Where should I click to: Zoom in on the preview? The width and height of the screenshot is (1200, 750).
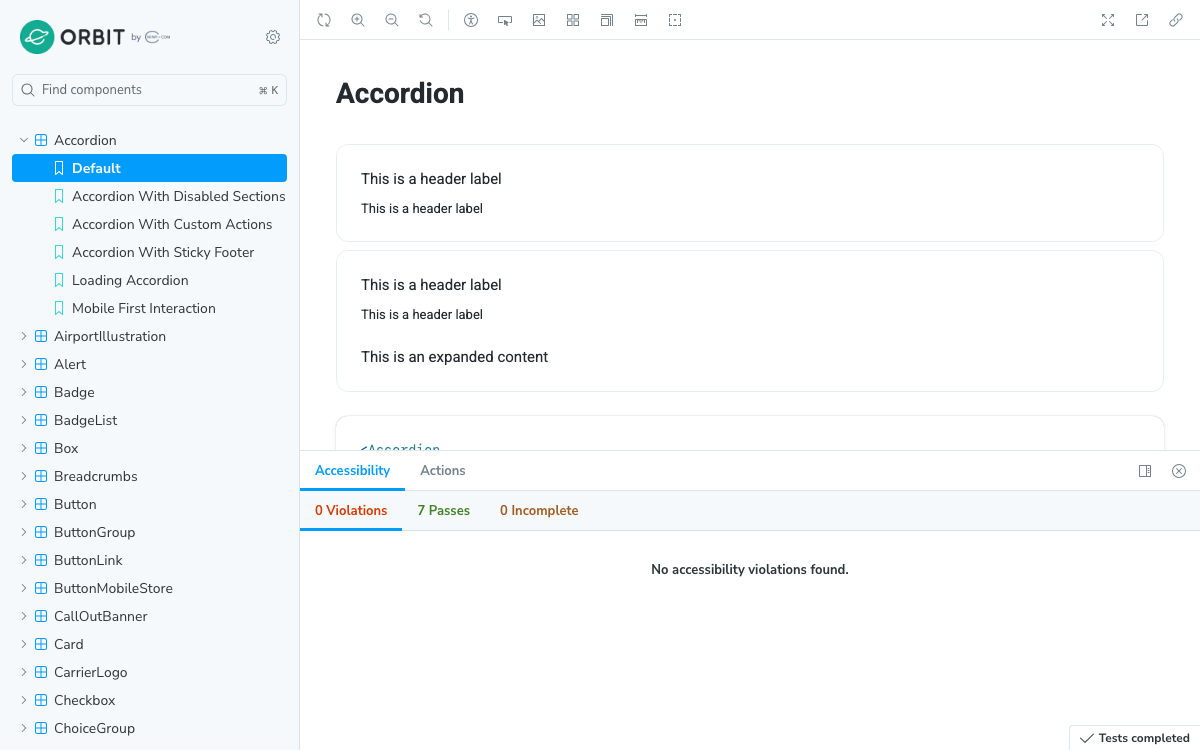(358, 20)
